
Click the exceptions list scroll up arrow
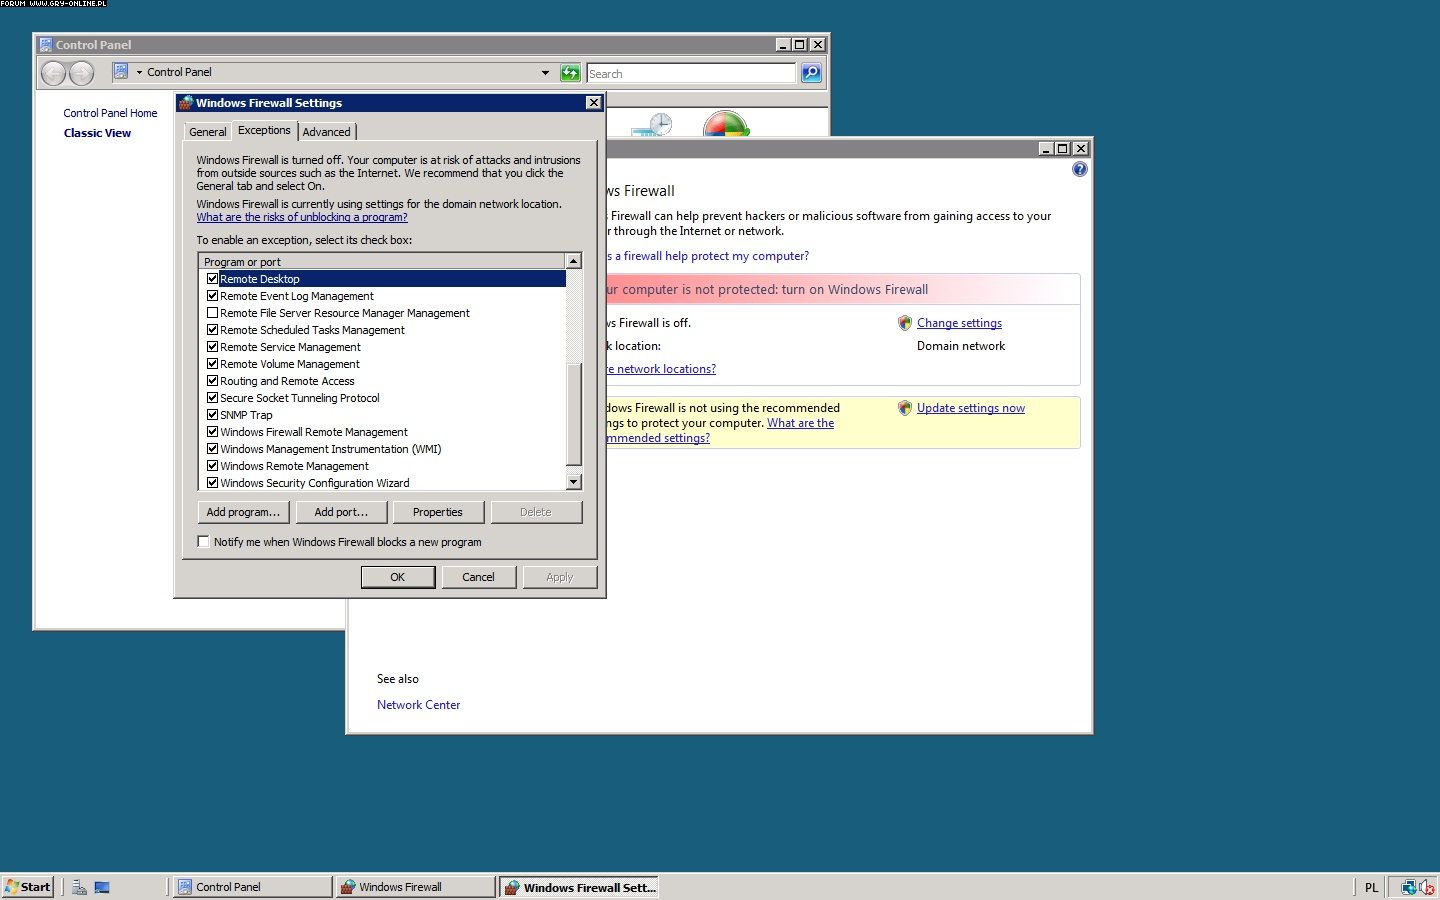point(574,261)
